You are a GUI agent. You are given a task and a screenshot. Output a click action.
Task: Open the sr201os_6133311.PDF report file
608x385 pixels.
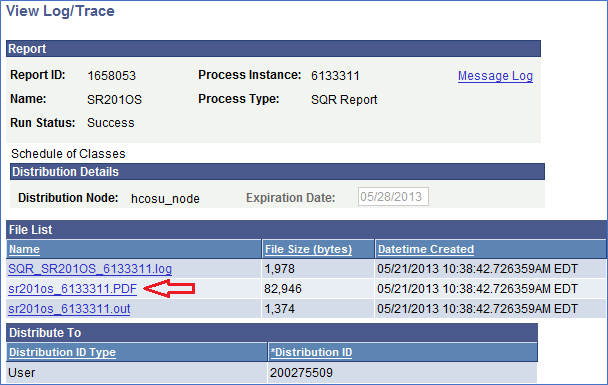73,289
